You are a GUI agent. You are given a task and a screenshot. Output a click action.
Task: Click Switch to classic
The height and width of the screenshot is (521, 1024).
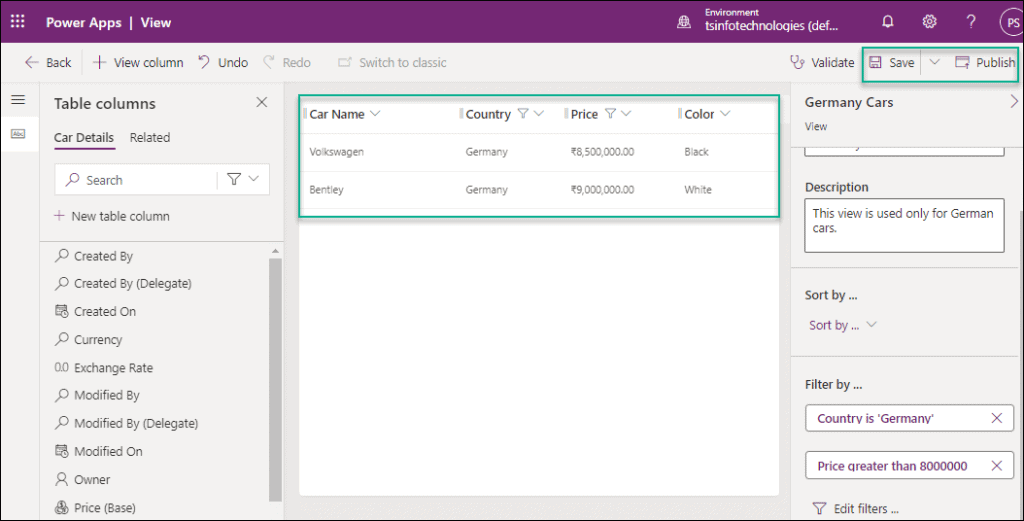[392, 63]
